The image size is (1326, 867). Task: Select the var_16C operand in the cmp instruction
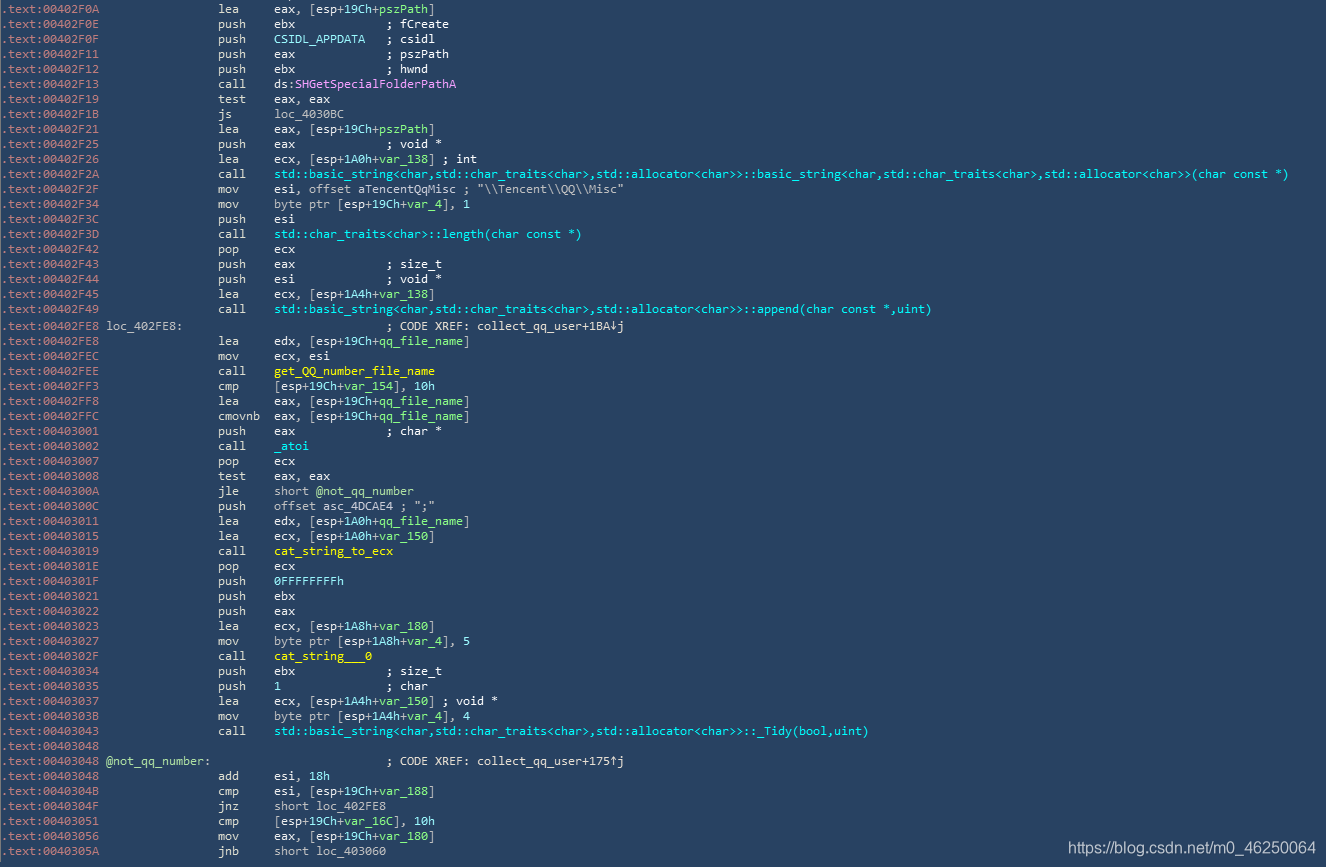point(372,821)
